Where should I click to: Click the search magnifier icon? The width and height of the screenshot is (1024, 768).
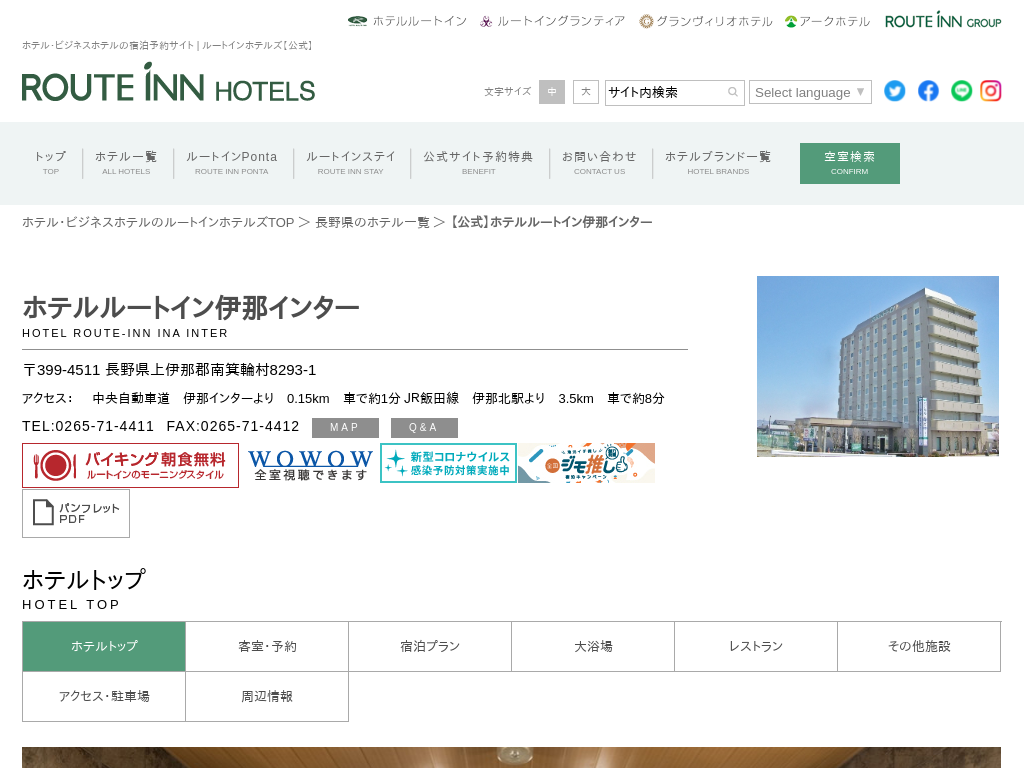[x=733, y=92]
